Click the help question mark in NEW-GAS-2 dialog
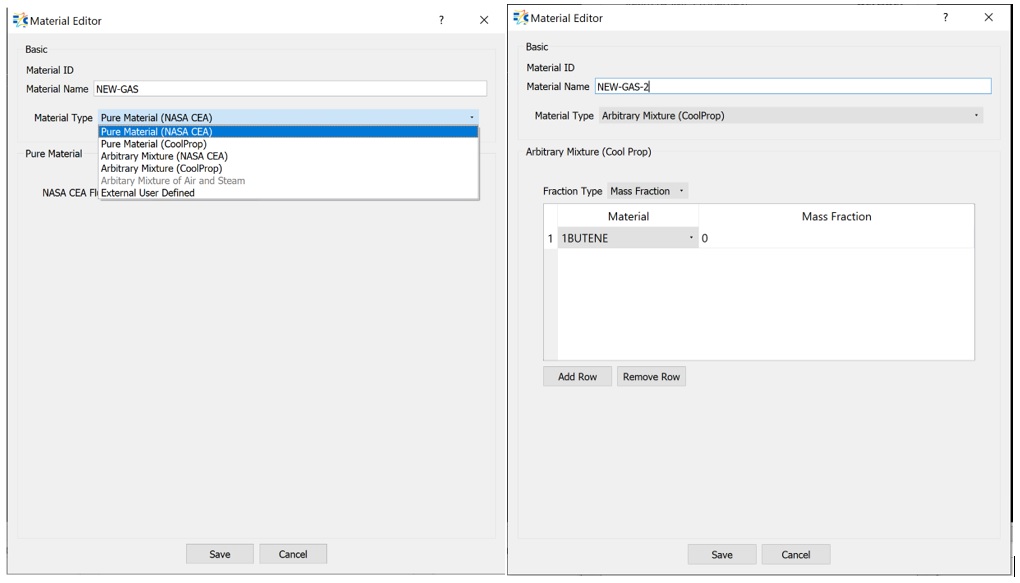The height and width of the screenshot is (583, 1020). (x=945, y=18)
